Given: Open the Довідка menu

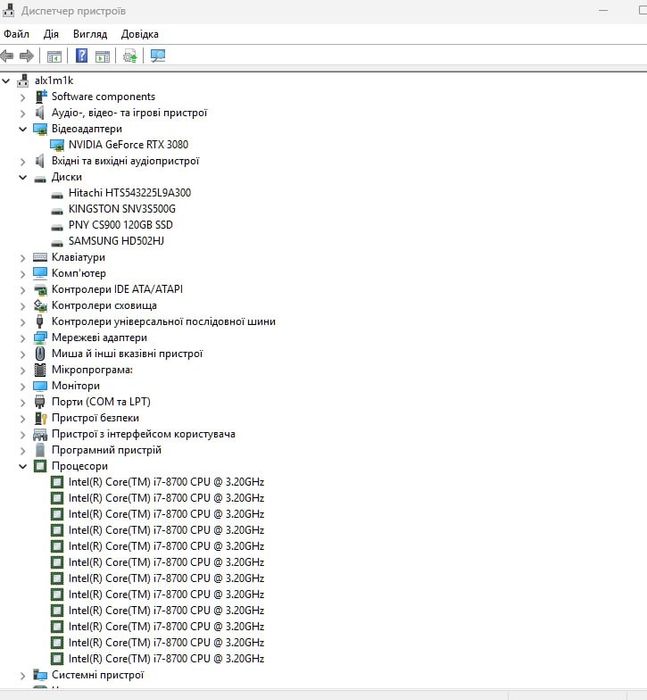Looking at the screenshot, I should (139, 34).
